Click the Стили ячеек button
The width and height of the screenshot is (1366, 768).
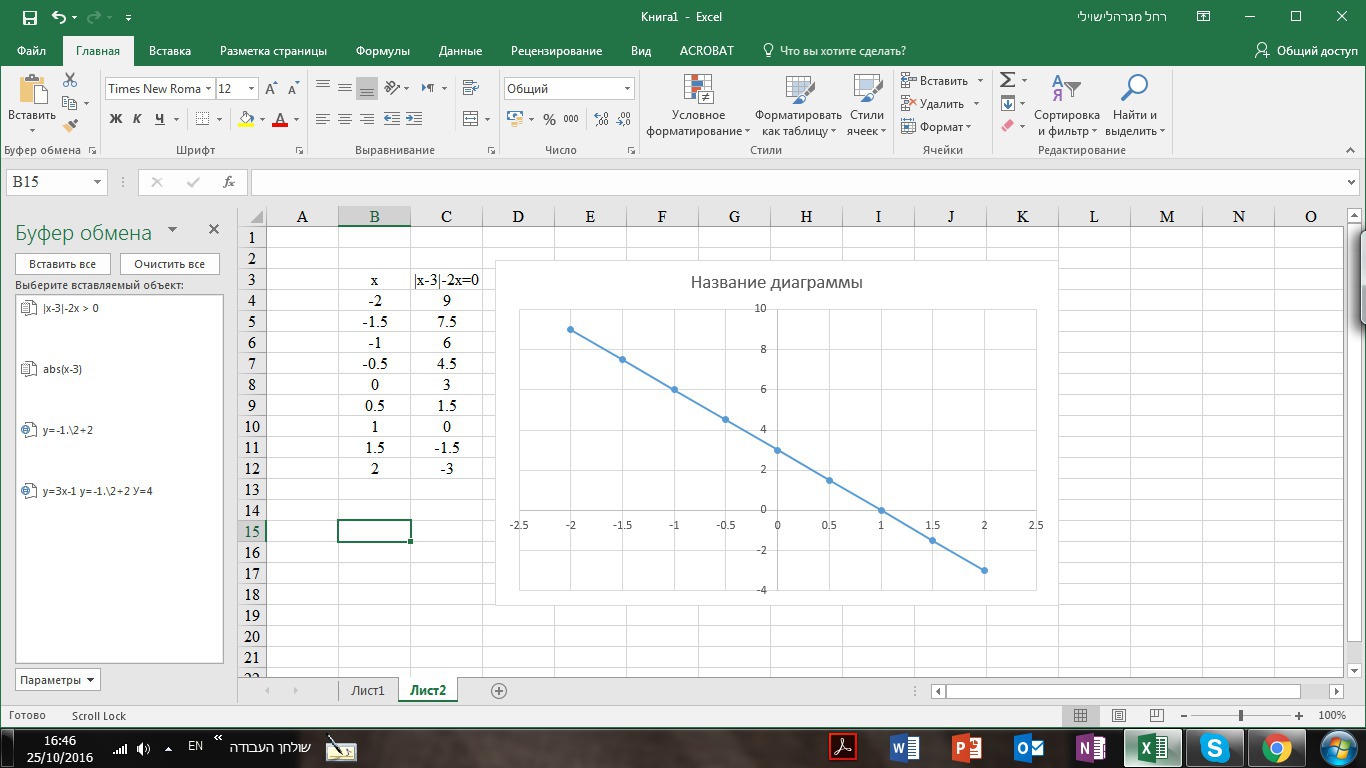[866, 105]
